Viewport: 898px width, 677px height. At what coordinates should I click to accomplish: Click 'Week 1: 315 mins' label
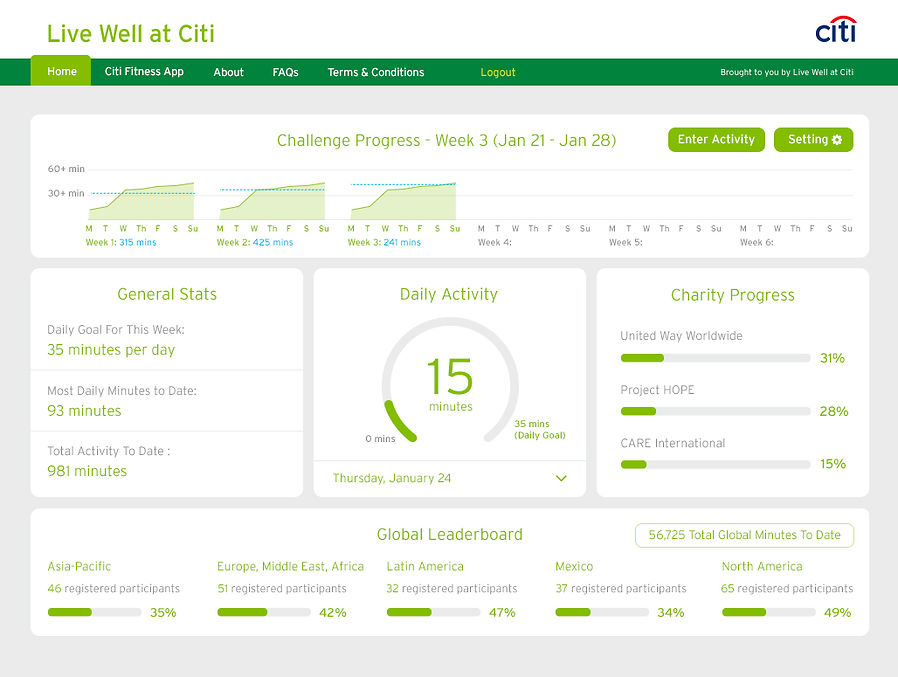coord(121,242)
